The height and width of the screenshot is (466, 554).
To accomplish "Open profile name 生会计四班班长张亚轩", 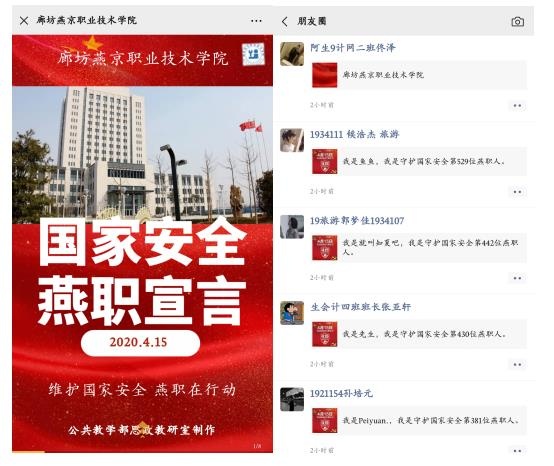I will point(360,307).
